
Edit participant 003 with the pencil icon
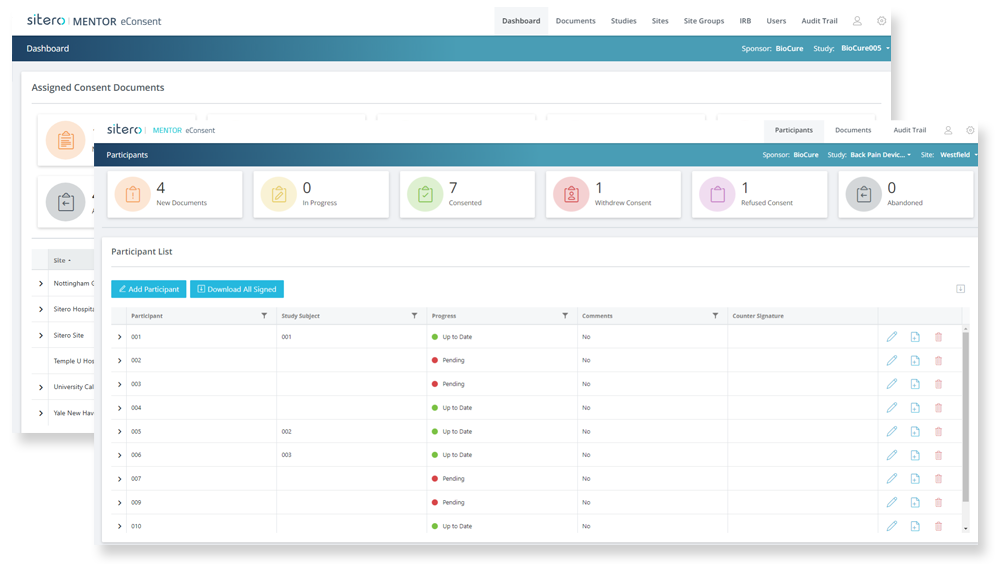(x=891, y=384)
